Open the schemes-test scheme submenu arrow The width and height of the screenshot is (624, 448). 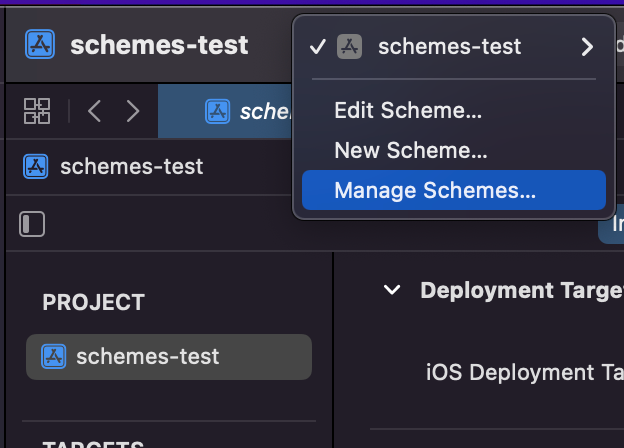pos(587,46)
